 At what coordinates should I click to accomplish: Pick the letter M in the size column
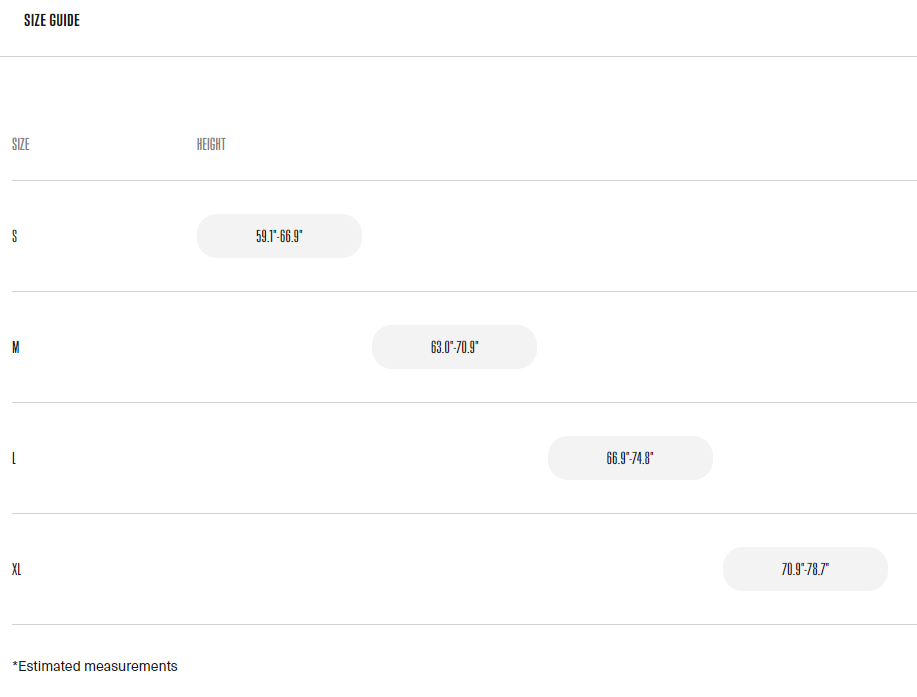16,348
